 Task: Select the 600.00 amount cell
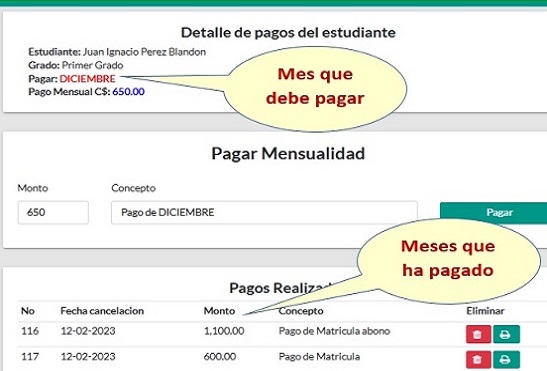(x=220, y=356)
